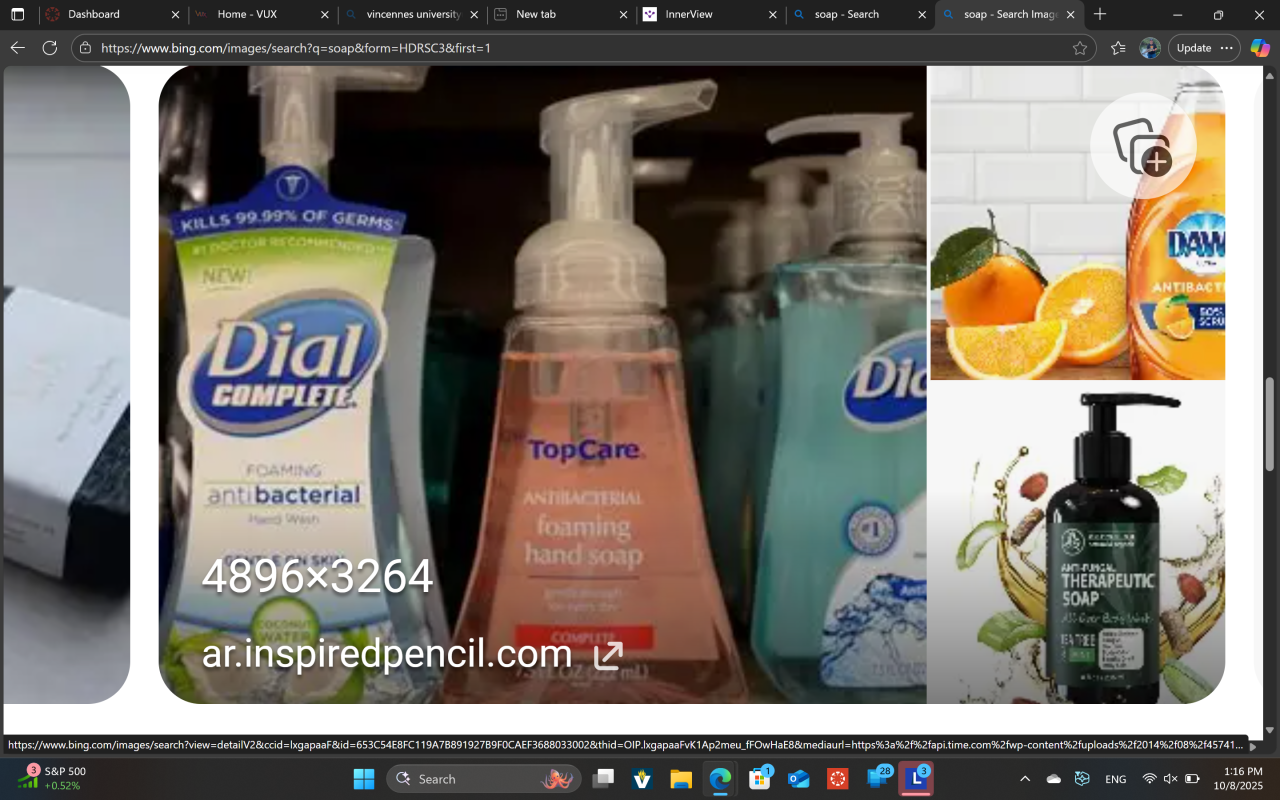Open the browser profile avatar
The height and width of the screenshot is (800, 1280).
click(x=1150, y=48)
